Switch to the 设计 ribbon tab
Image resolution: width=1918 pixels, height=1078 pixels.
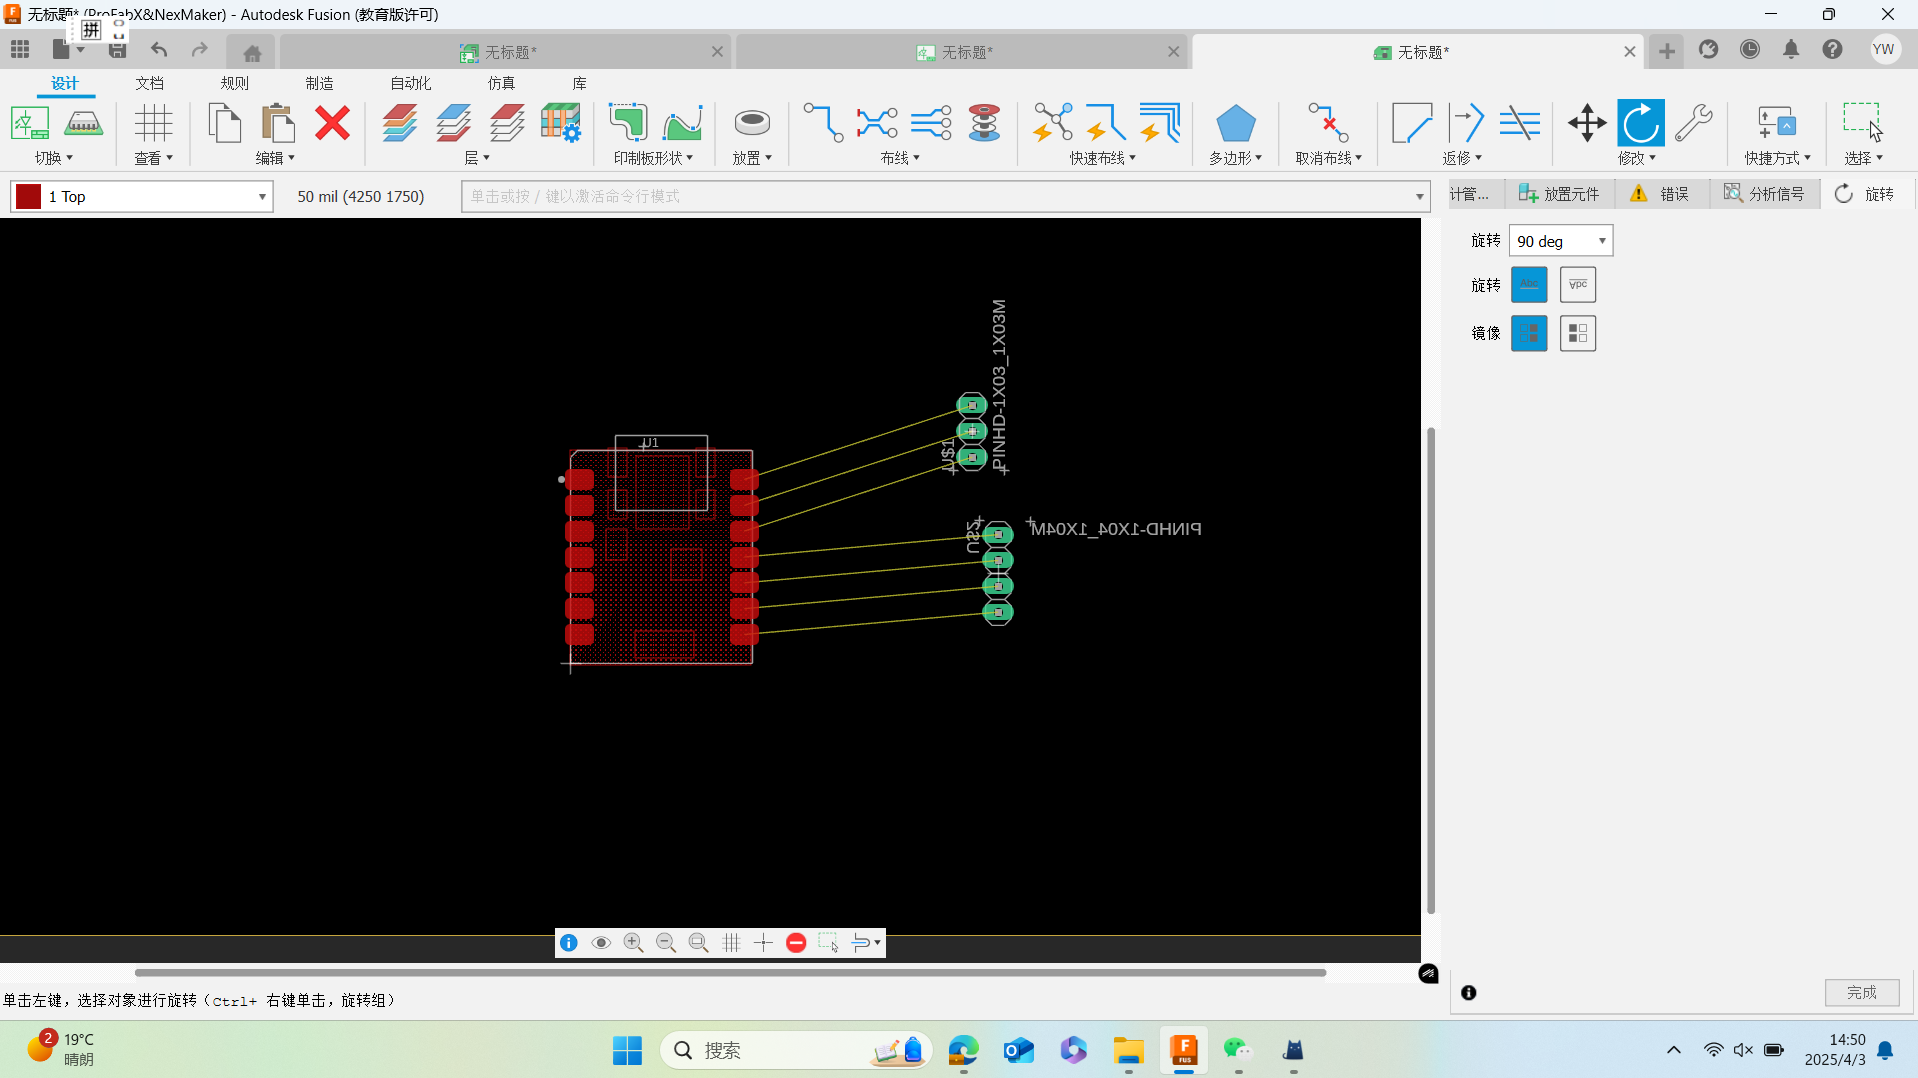pyautogui.click(x=65, y=83)
